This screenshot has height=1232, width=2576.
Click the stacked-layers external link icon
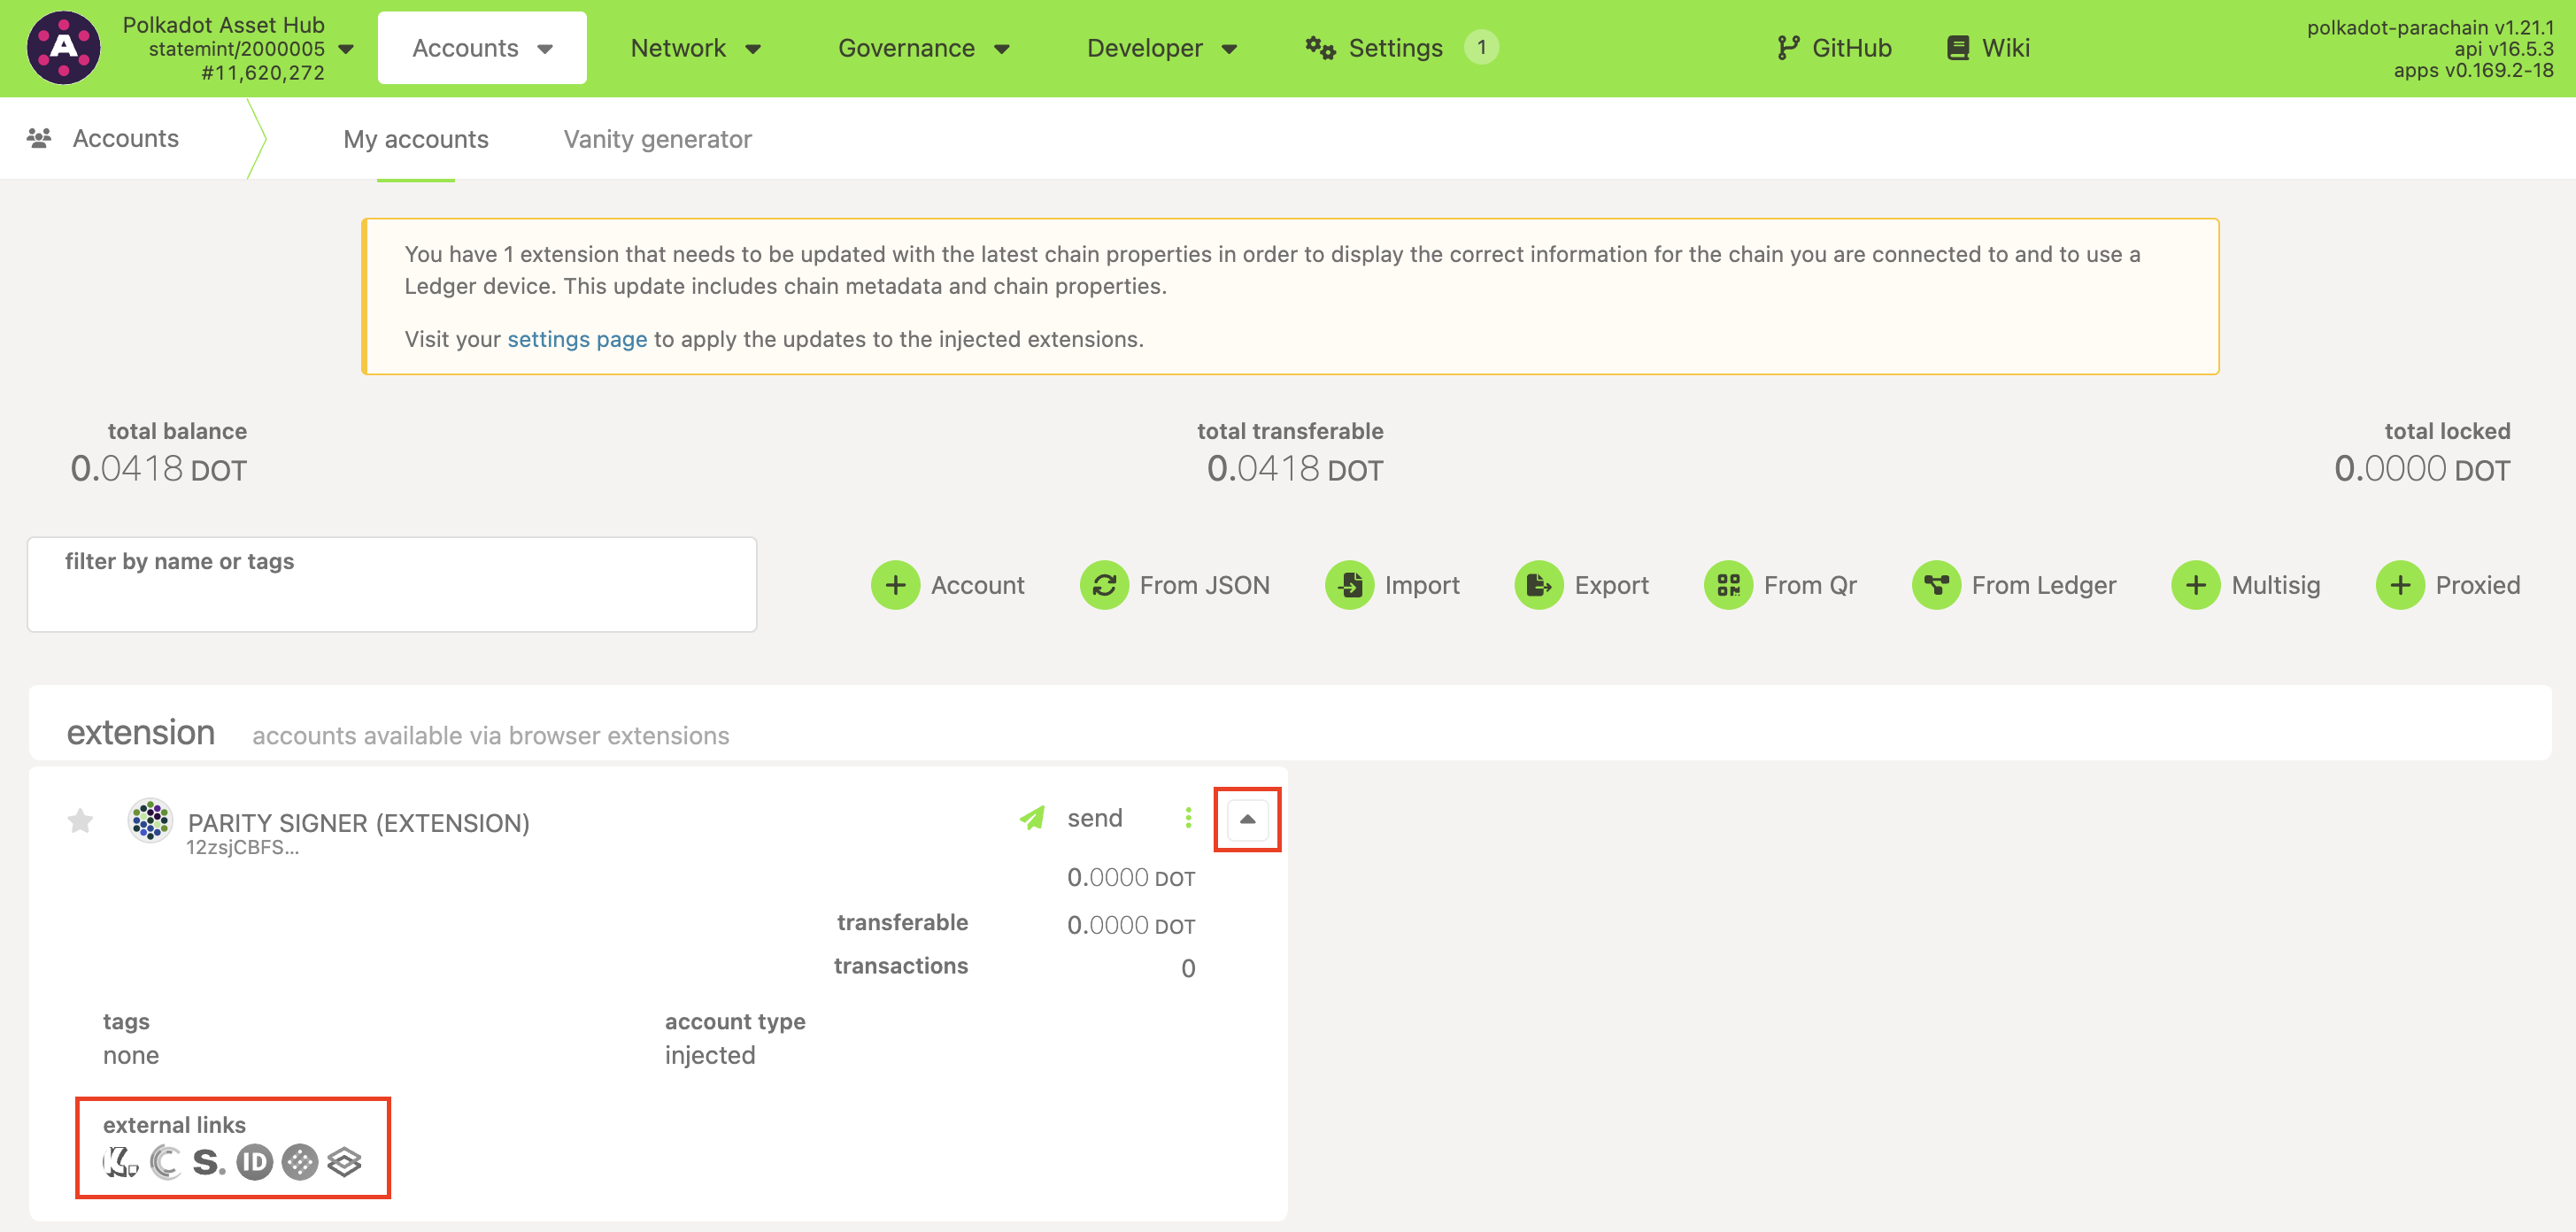pos(344,1161)
